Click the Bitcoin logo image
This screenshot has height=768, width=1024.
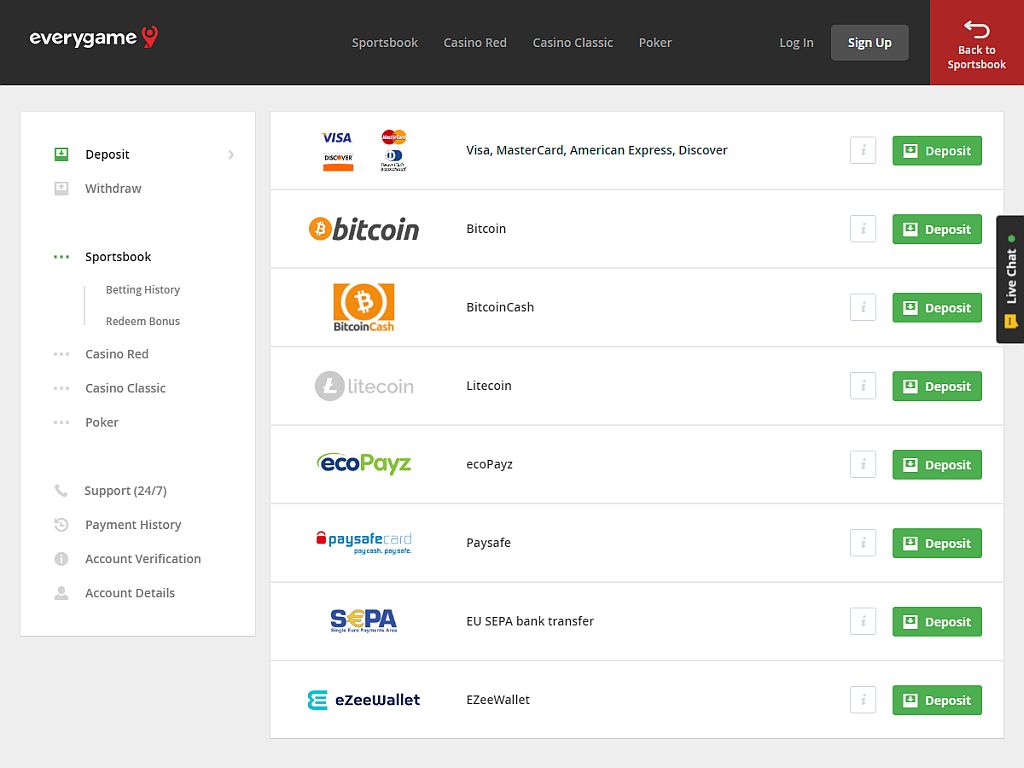(364, 229)
